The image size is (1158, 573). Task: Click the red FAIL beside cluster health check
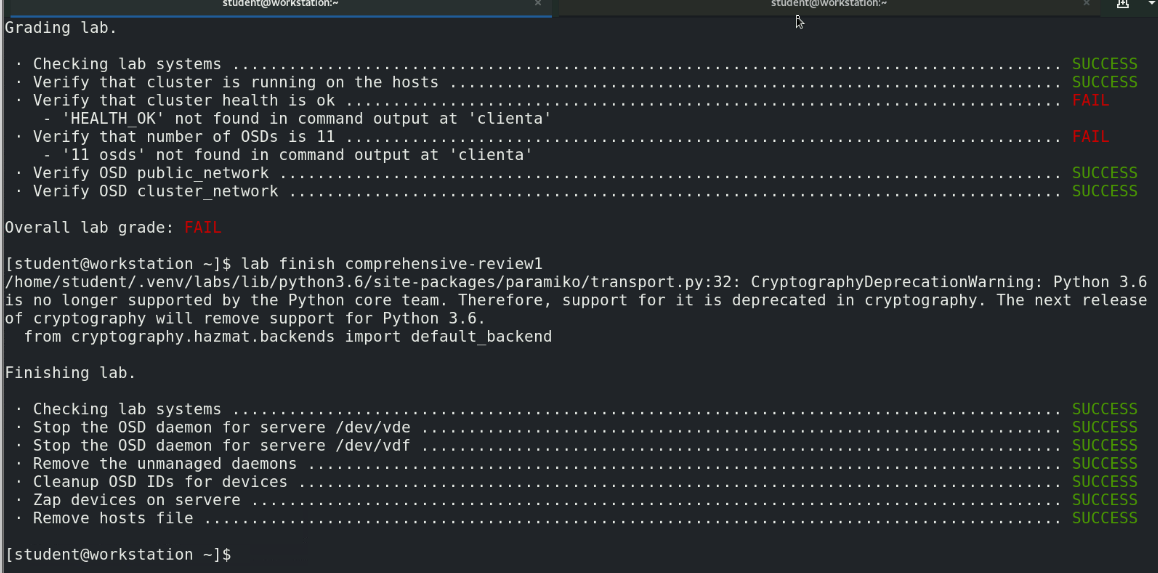tap(1090, 100)
